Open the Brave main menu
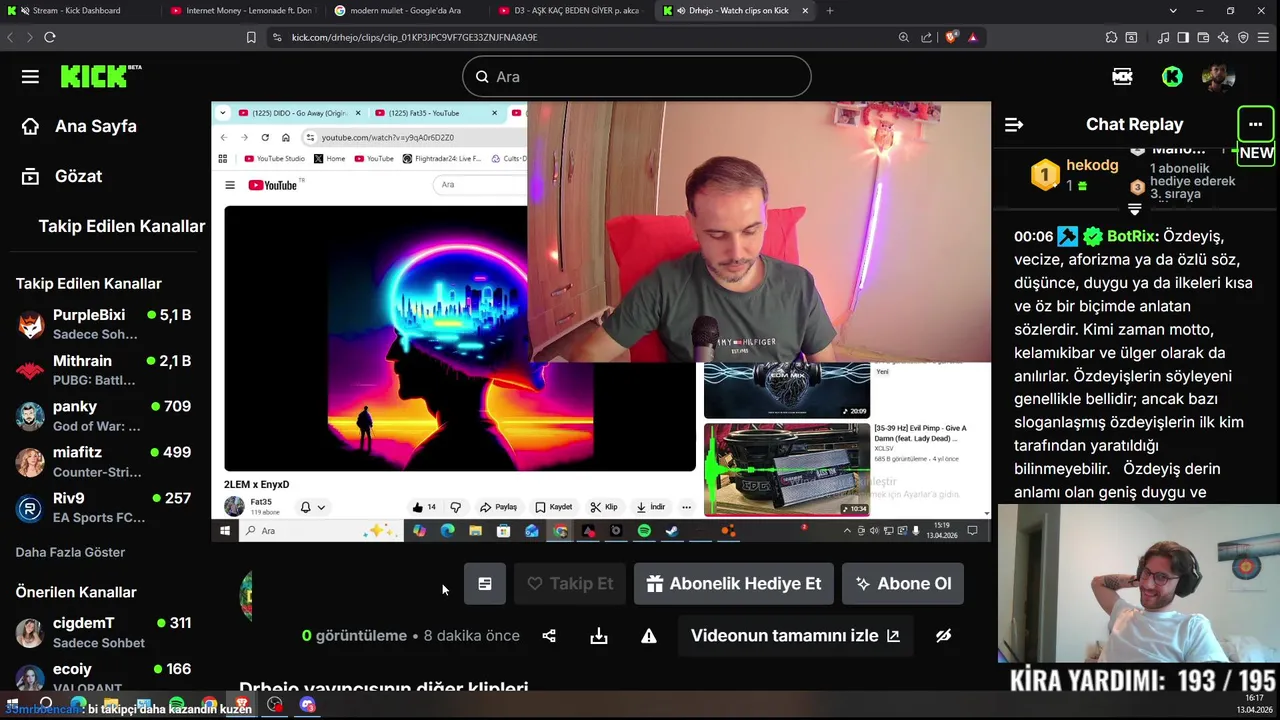1280x720 pixels. (x=1263, y=37)
